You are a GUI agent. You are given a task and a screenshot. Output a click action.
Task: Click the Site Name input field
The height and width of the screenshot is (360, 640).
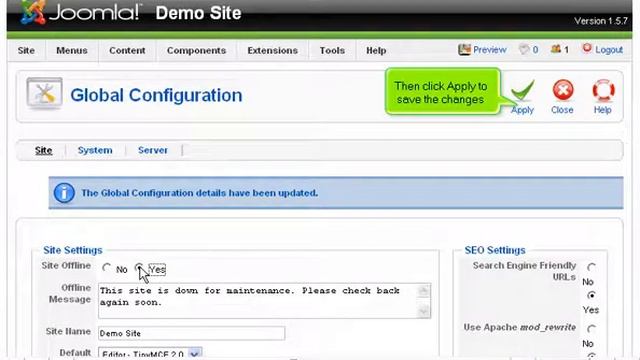pyautogui.click(x=191, y=333)
